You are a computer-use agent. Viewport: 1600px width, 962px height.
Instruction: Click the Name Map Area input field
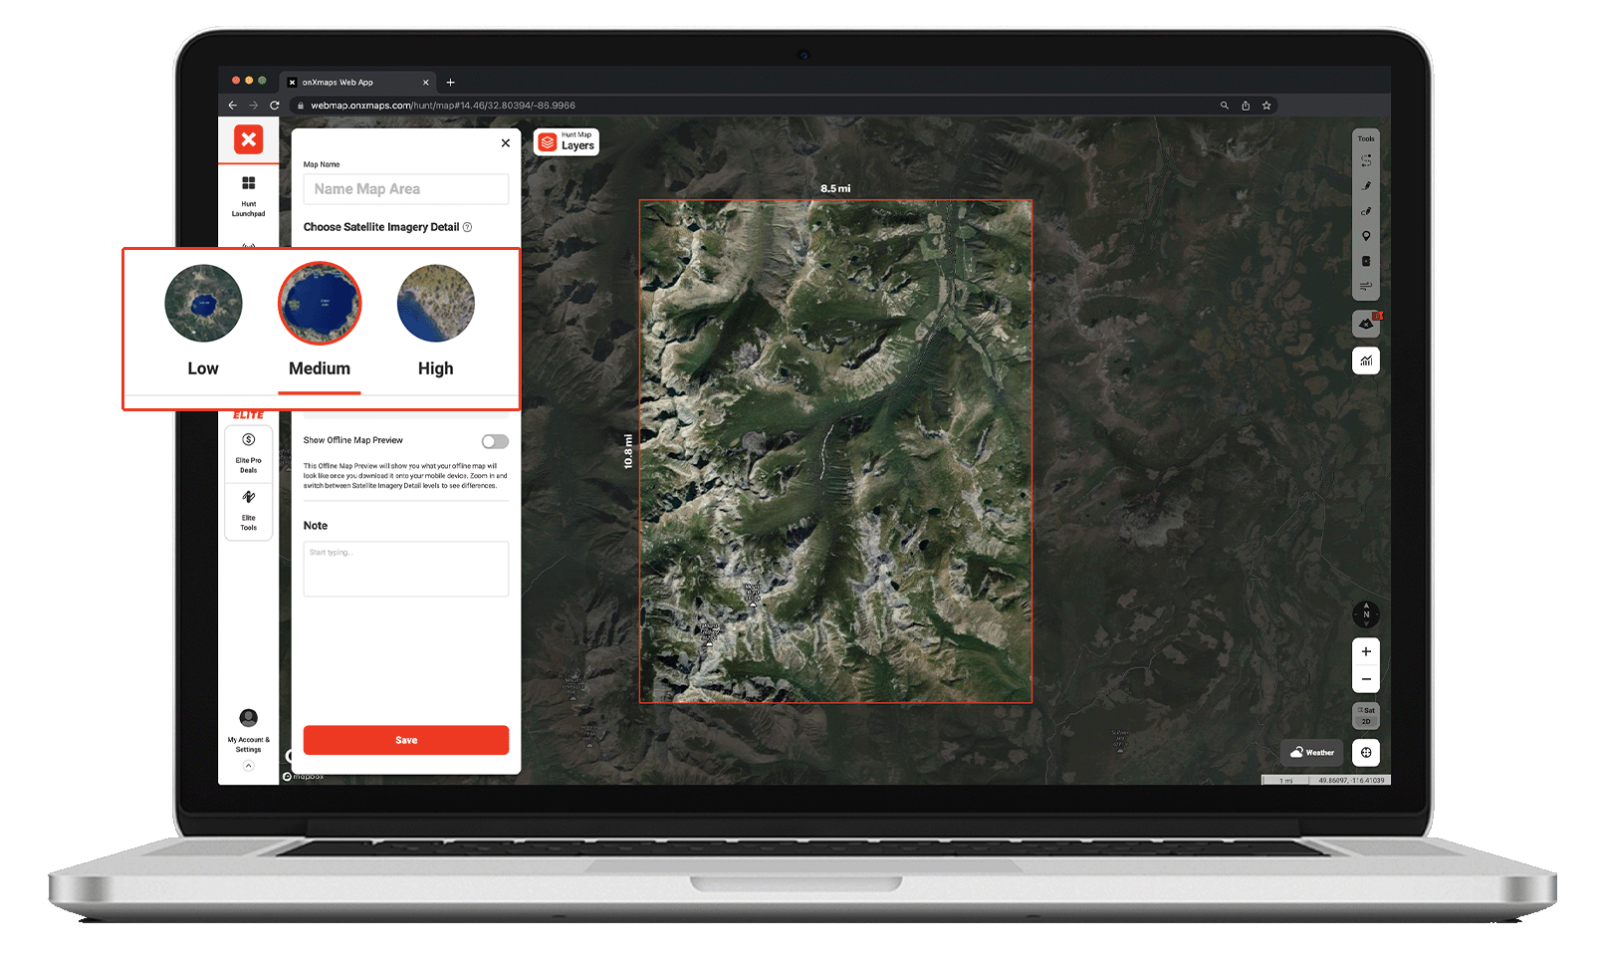tap(405, 188)
